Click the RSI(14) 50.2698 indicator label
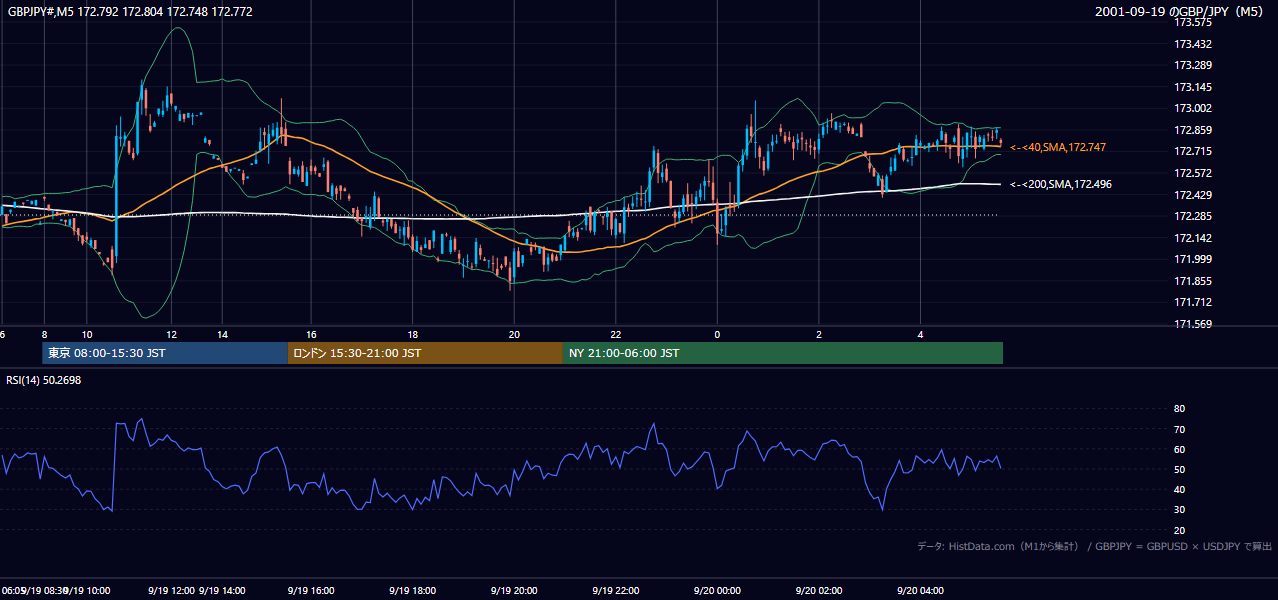 pos(44,380)
